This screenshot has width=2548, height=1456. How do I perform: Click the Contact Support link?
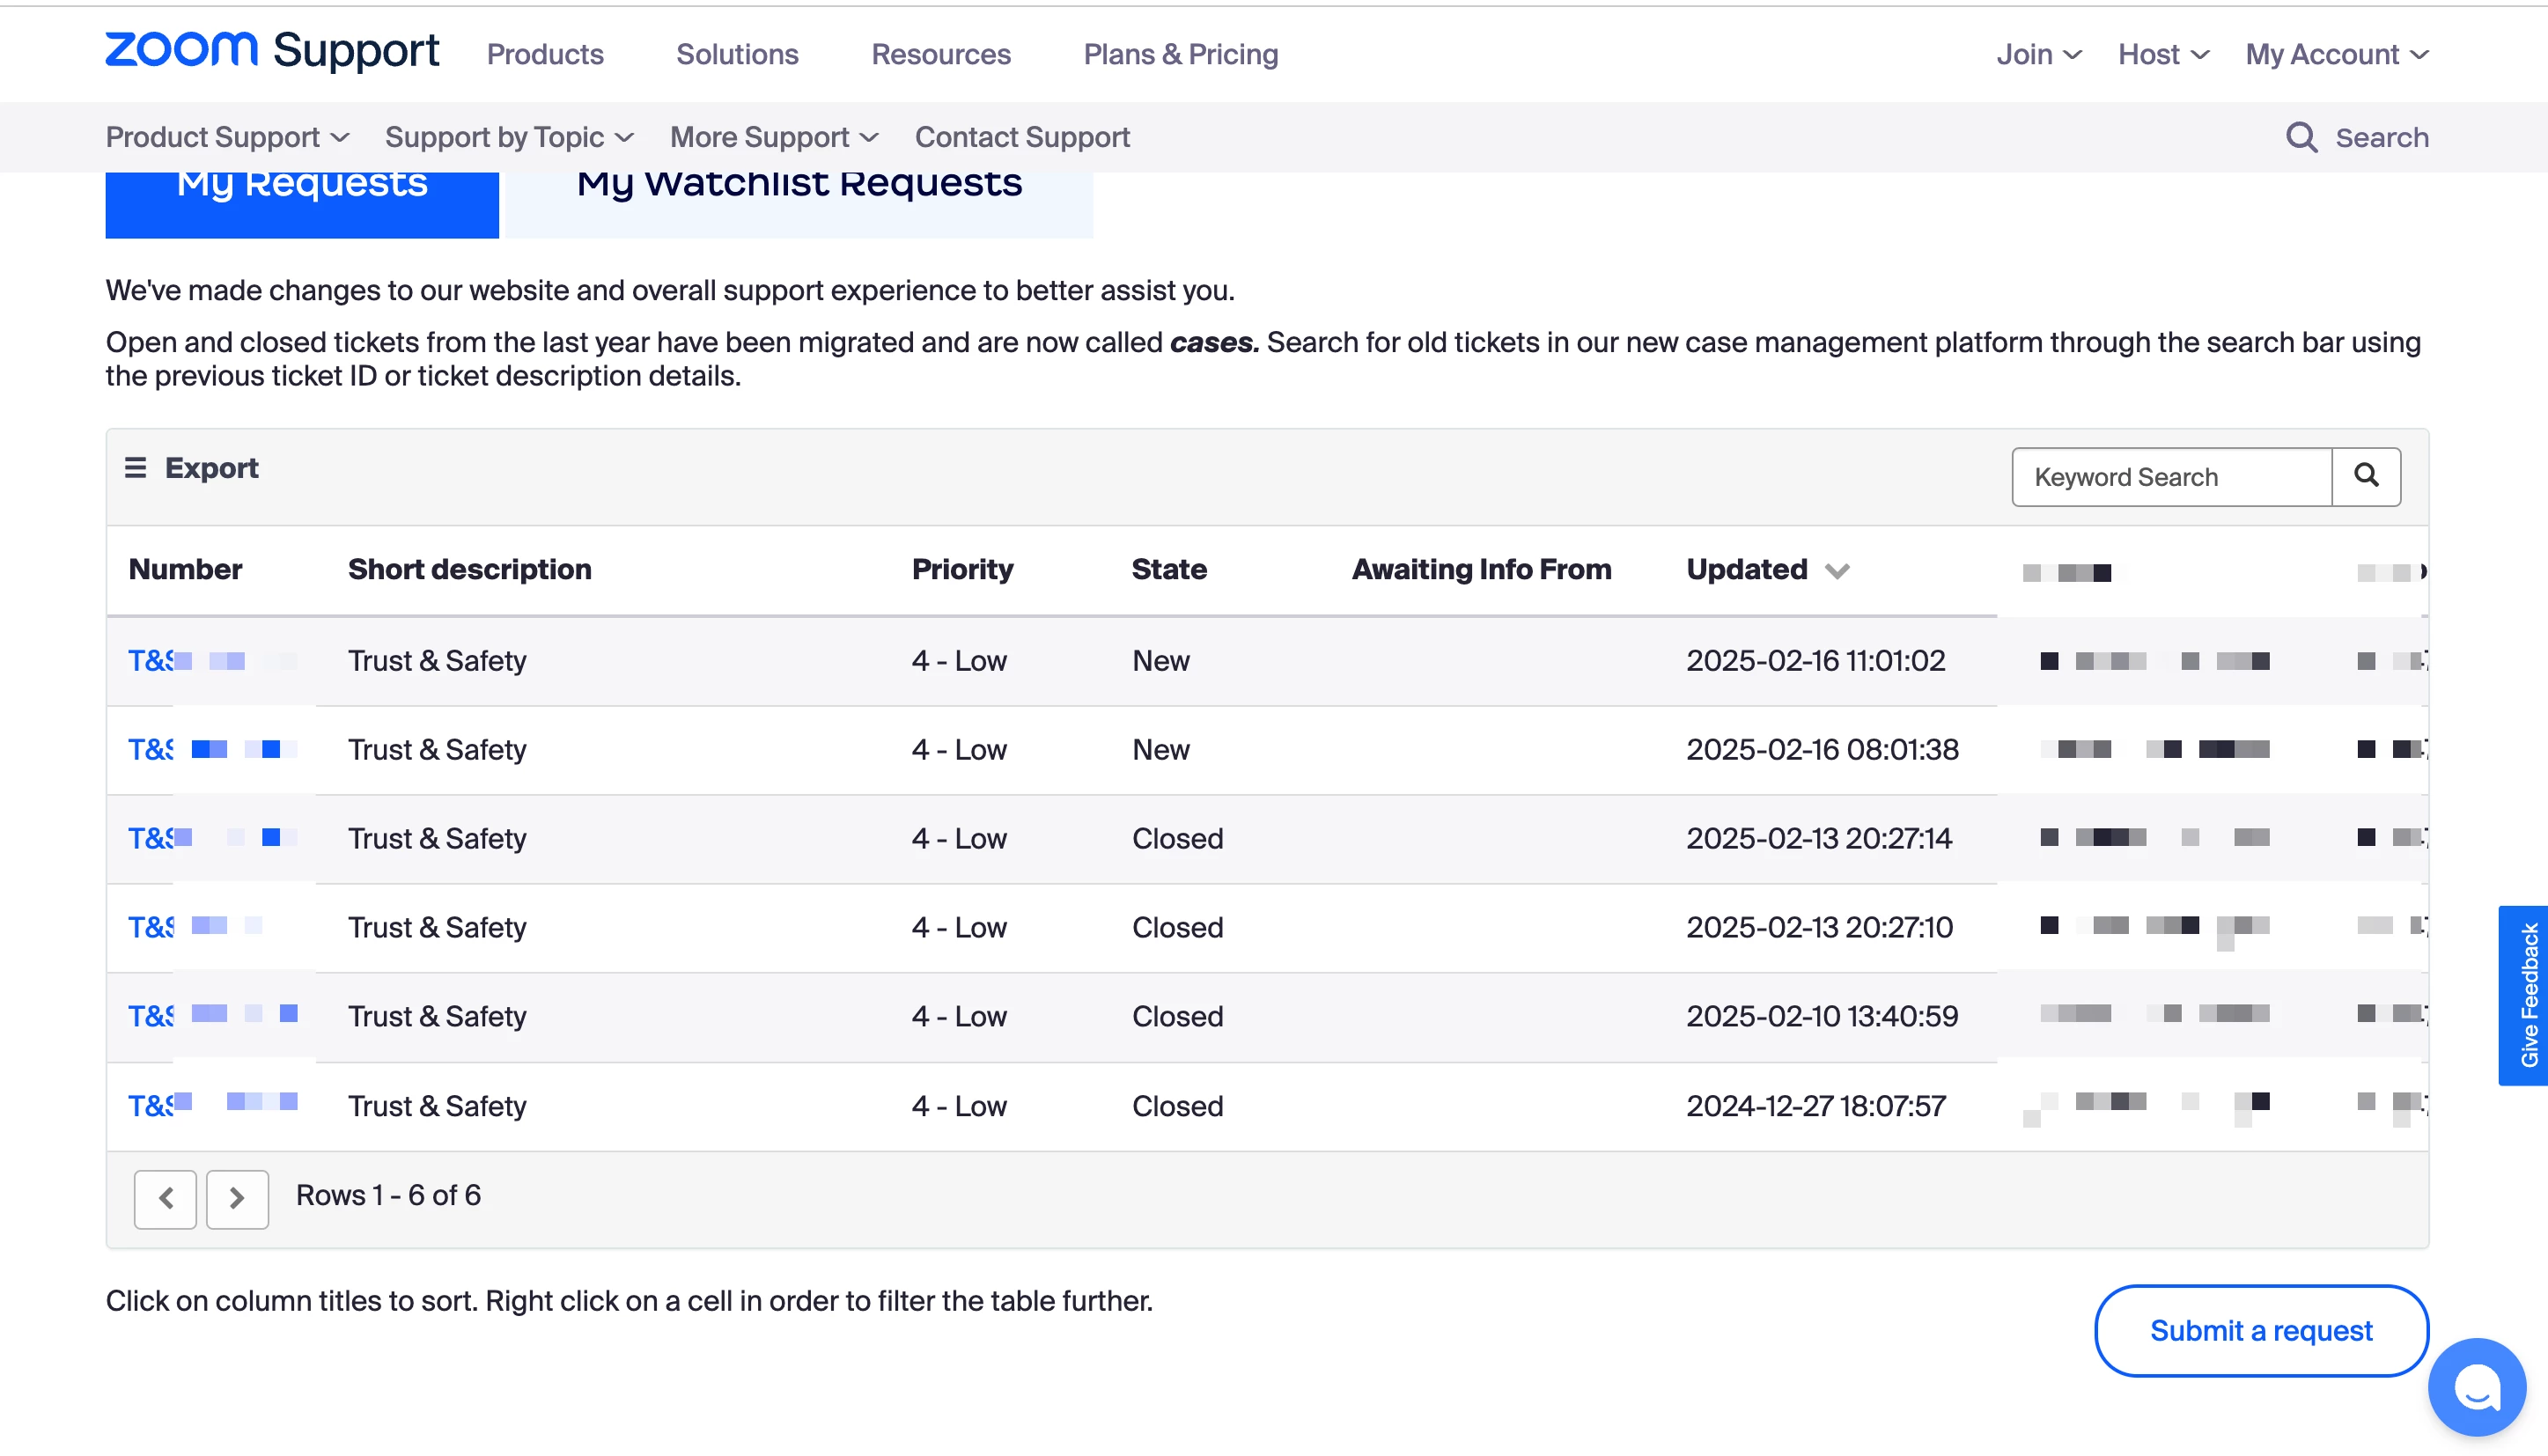coord(1021,137)
